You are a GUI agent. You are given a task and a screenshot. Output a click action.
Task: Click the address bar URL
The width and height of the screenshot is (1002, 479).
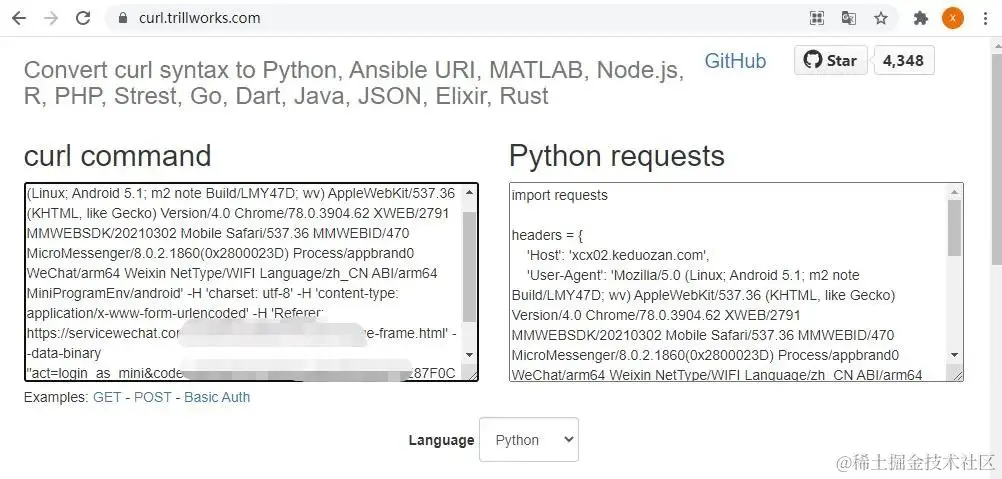(199, 18)
